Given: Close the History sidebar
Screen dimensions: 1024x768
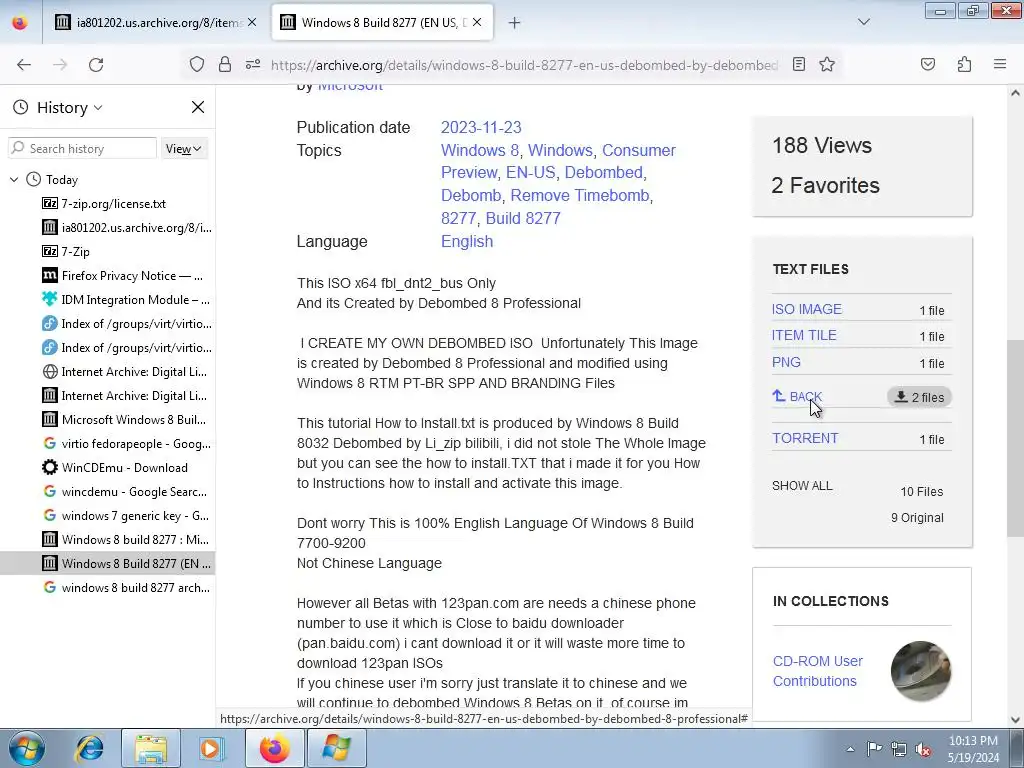Looking at the screenshot, I should coord(198,107).
